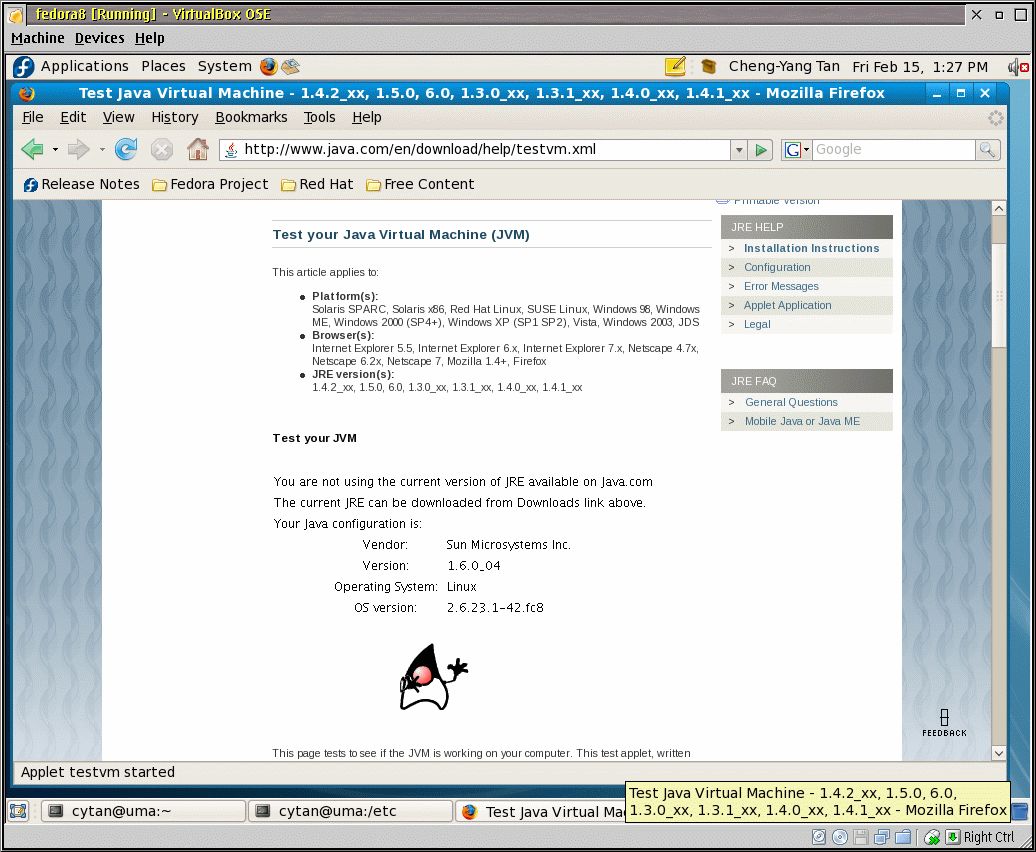Click the VirtualBox floppy status icon
The width and height of the screenshot is (1036, 852).
(x=861, y=837)
